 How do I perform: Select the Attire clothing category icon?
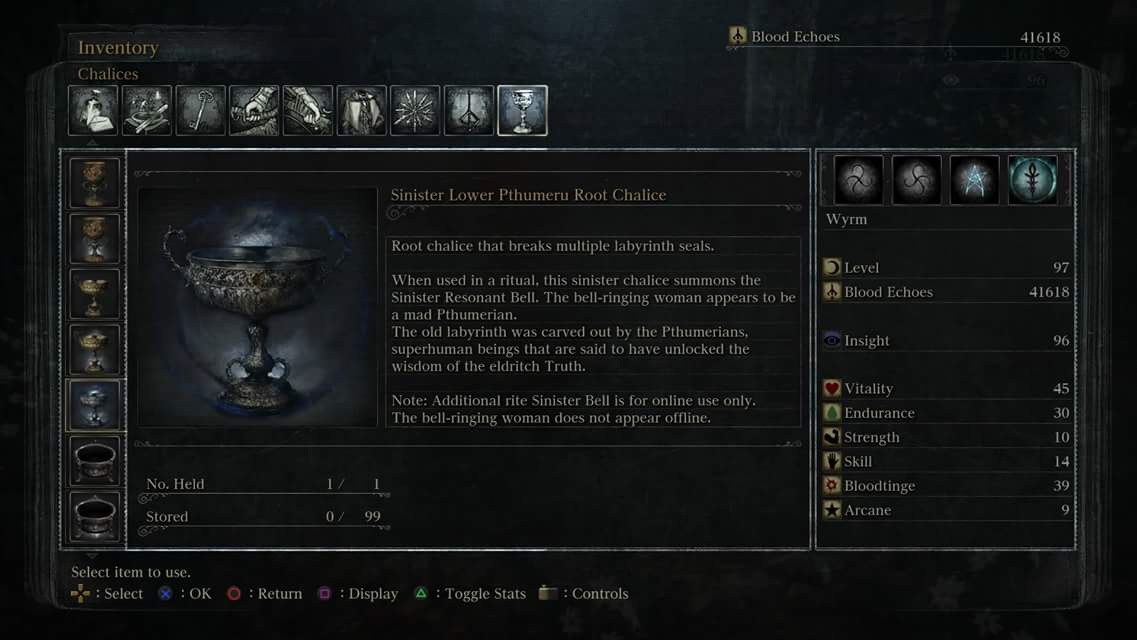tap(361, 110)
